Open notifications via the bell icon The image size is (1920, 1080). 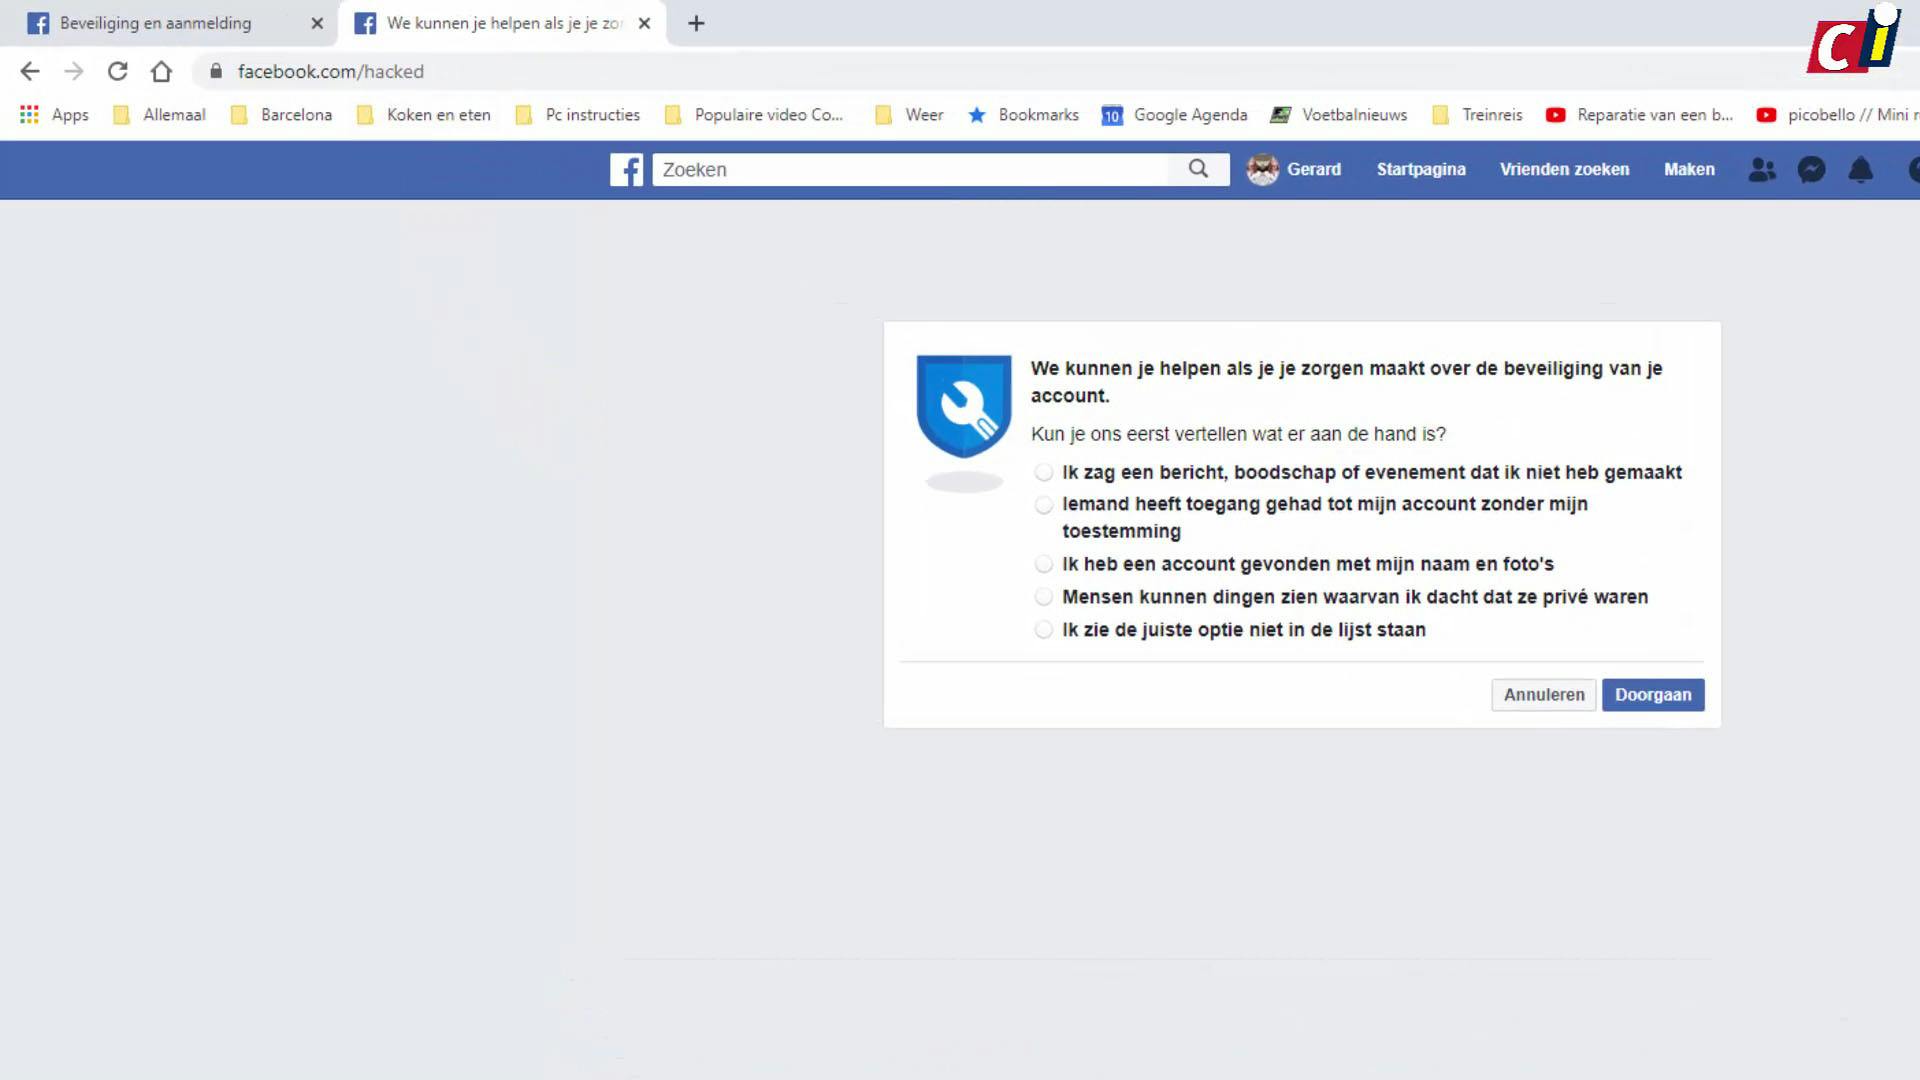[1862, 170]
